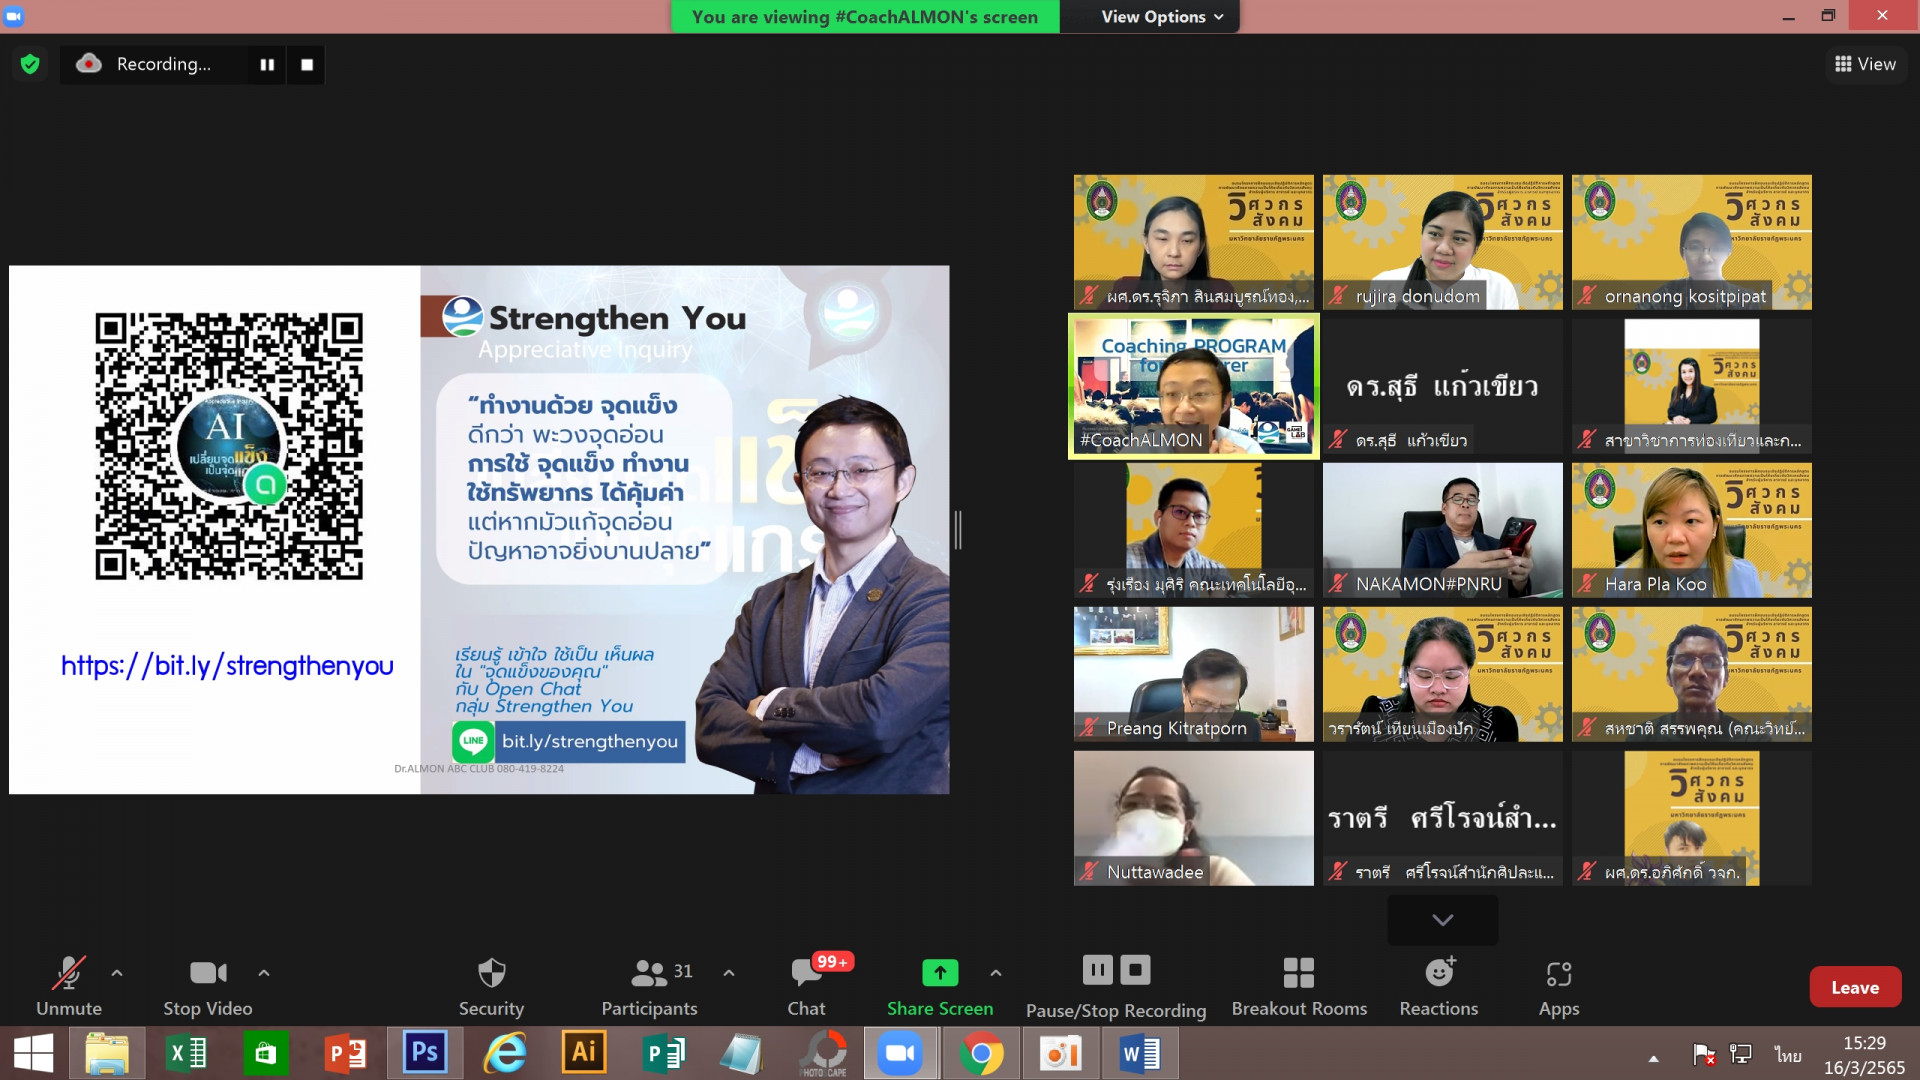Screen dimensions: 1920x1080
Task: Open Internet Explorer from taskbar
Action: coord(504,1054)
